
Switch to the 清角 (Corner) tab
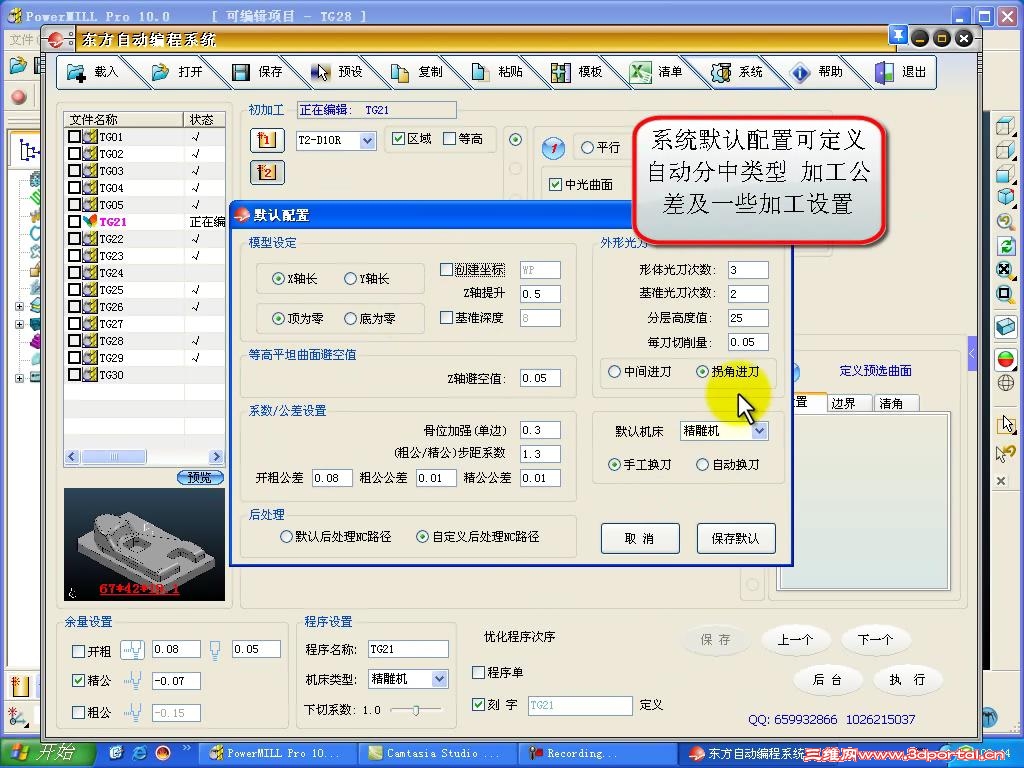(895, 403)
